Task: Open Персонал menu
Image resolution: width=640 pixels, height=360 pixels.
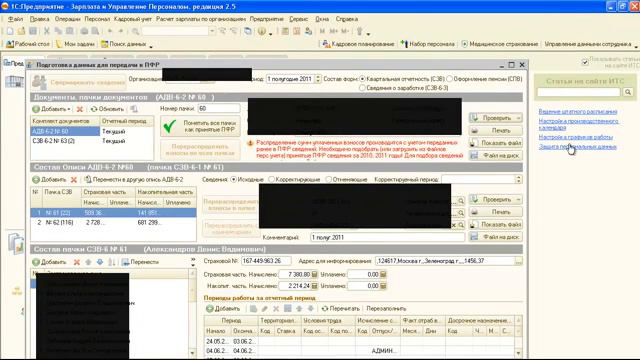Action: [x=97, y=19]
